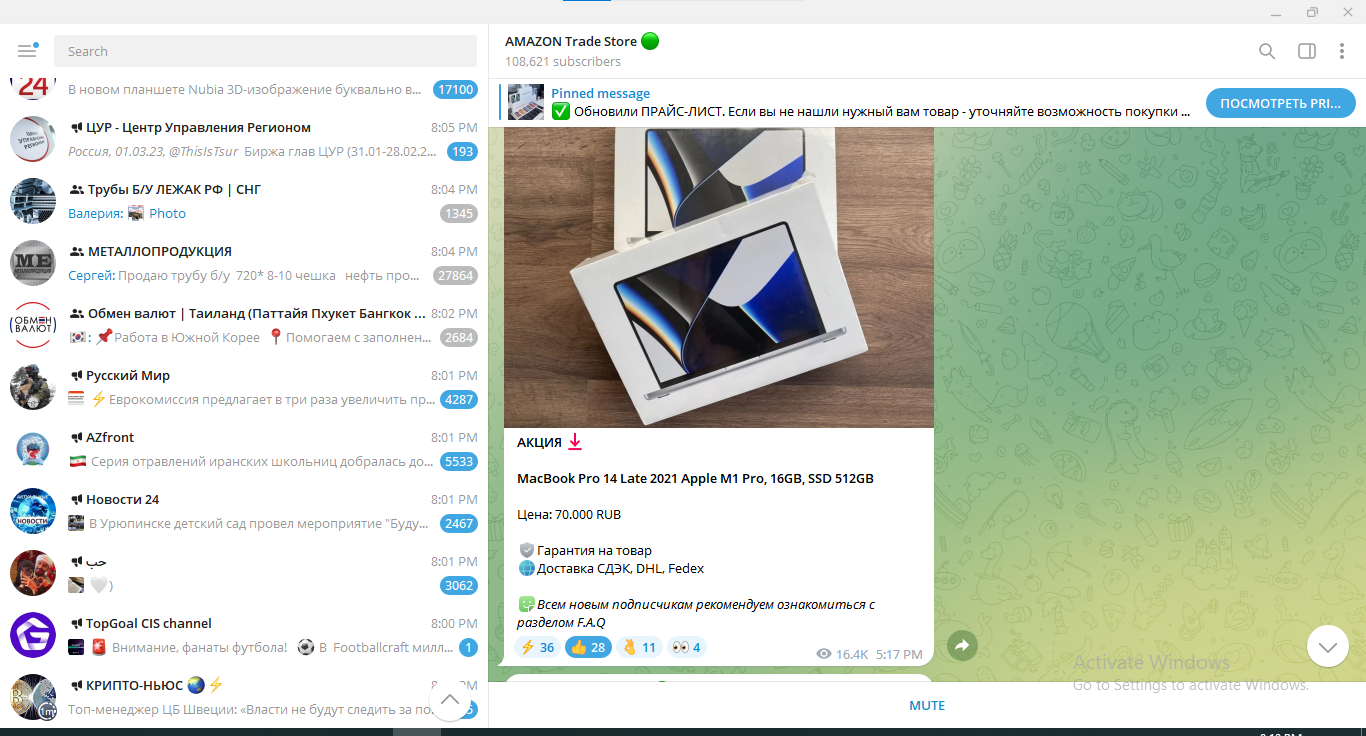Click the Search chats input field
The image size is (1366, 736).
(265, 51)
